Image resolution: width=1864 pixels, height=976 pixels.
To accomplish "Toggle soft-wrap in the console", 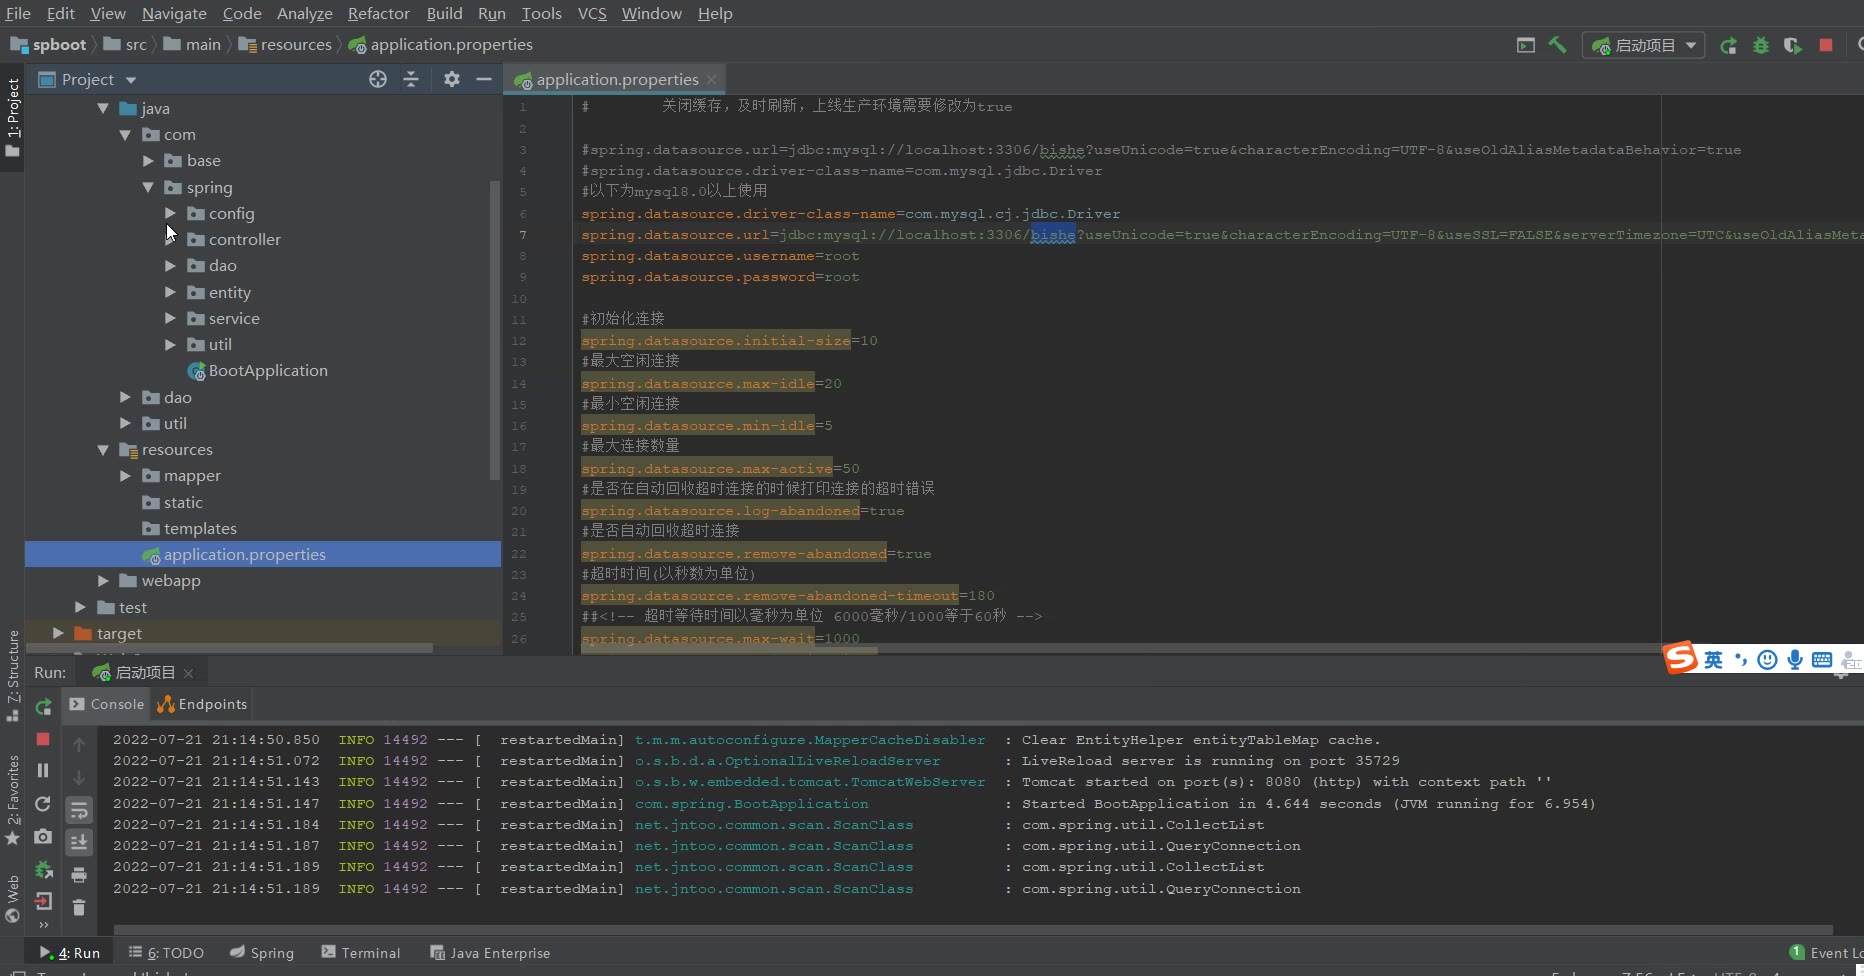I will (x=79, y=810).
